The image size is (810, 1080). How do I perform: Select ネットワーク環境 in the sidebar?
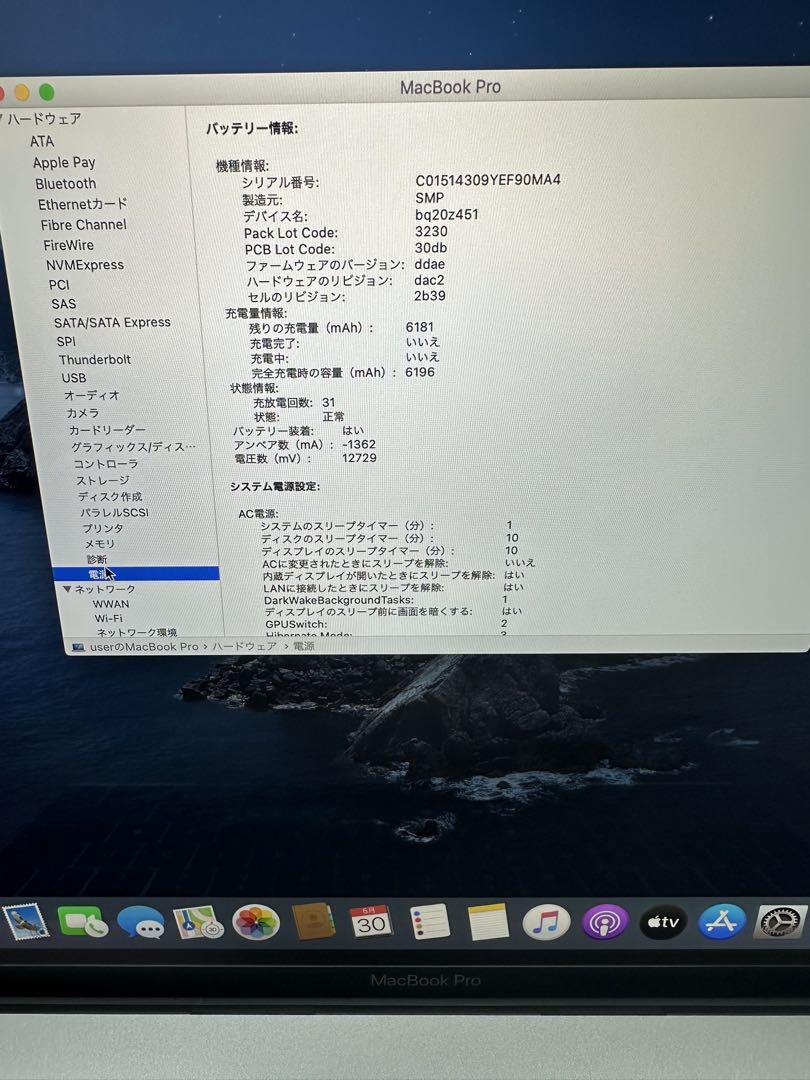click(x=136, y=632)
